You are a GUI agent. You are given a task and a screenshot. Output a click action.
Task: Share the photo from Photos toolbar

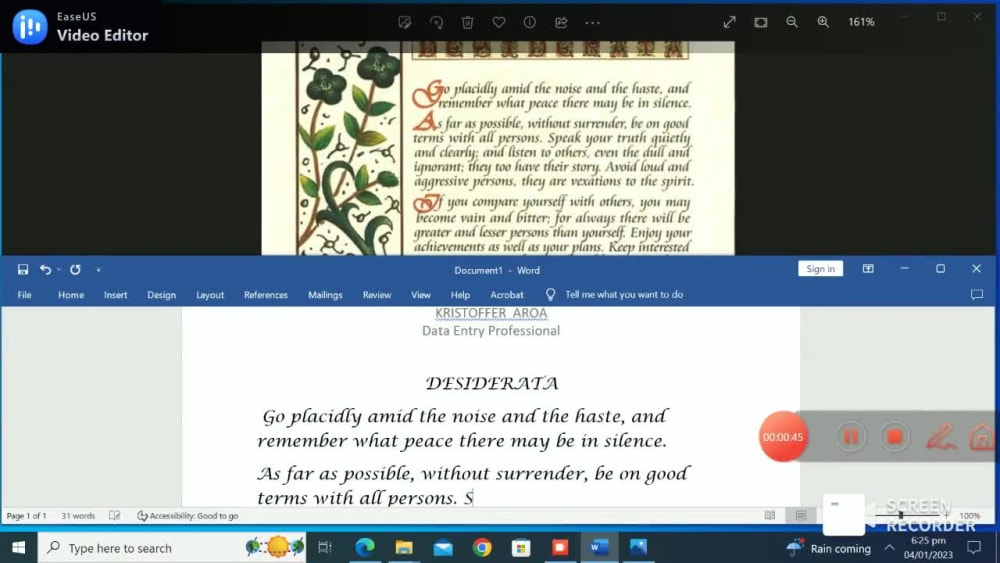561,22
